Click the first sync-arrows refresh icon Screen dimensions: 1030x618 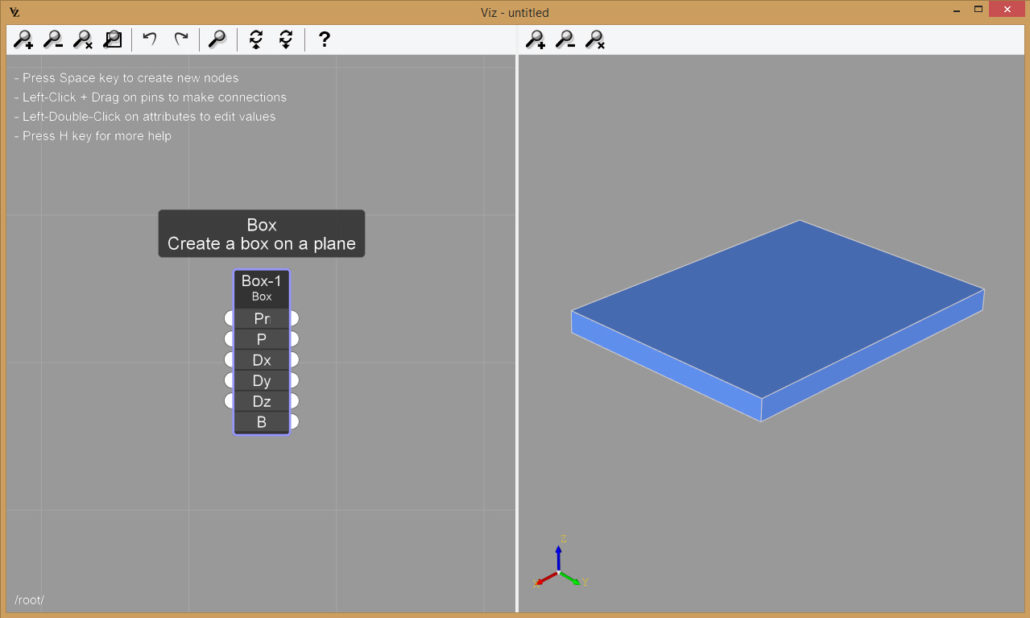point(254,39)
